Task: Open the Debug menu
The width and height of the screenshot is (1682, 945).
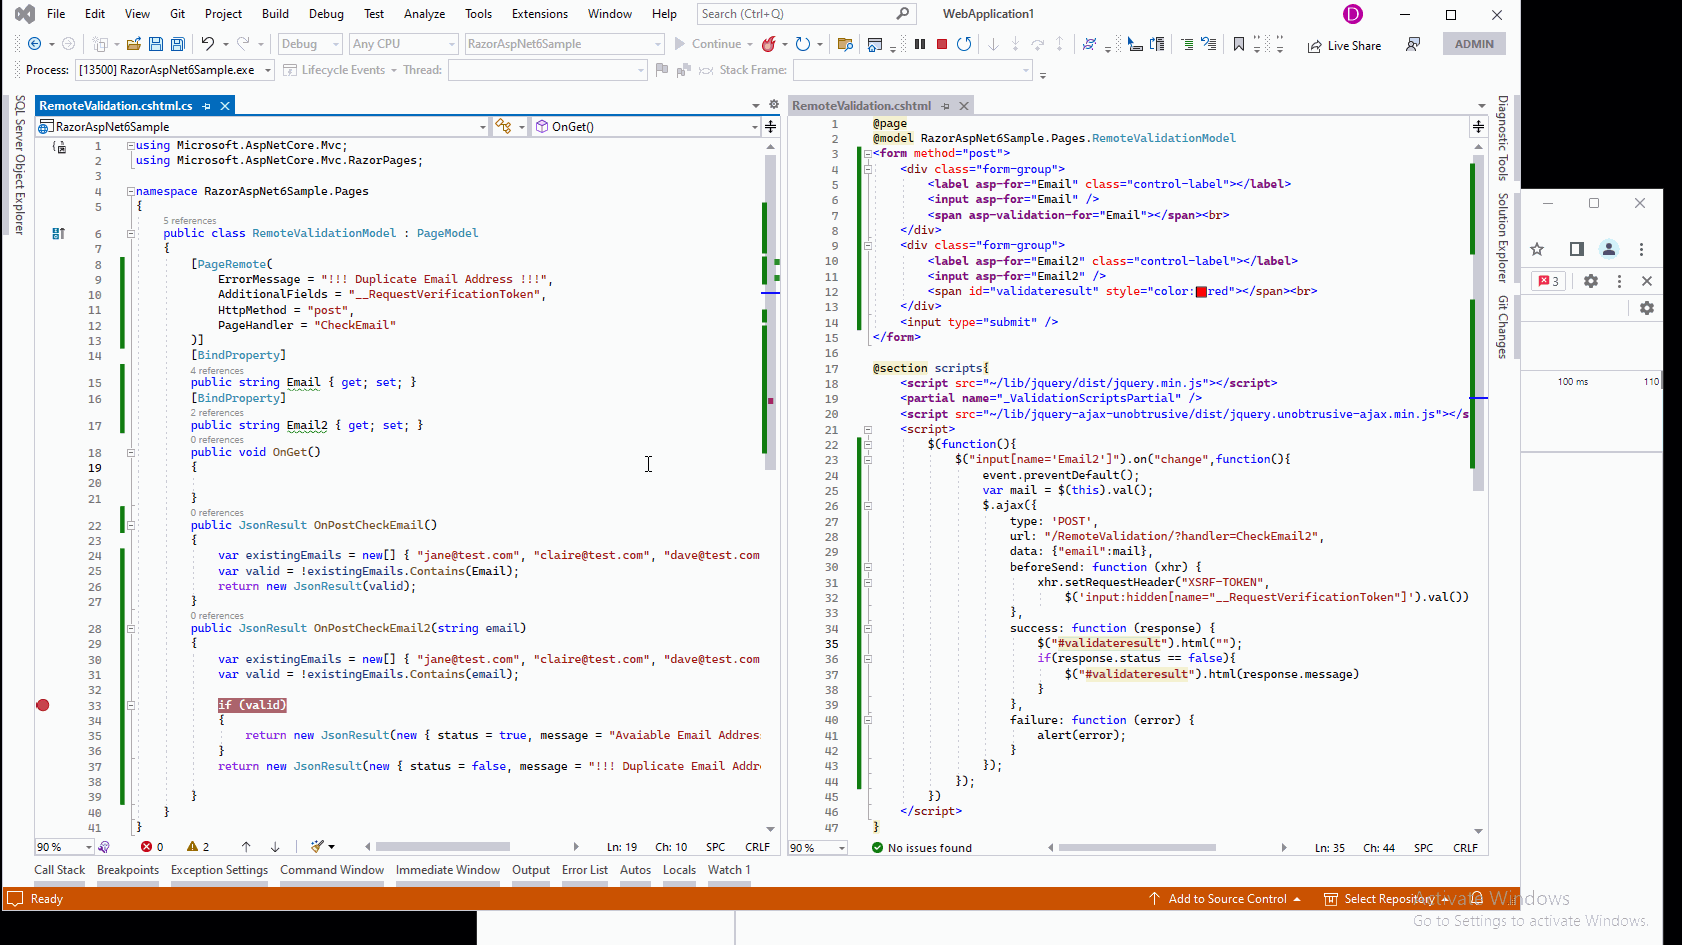Action: coord(326,14)
